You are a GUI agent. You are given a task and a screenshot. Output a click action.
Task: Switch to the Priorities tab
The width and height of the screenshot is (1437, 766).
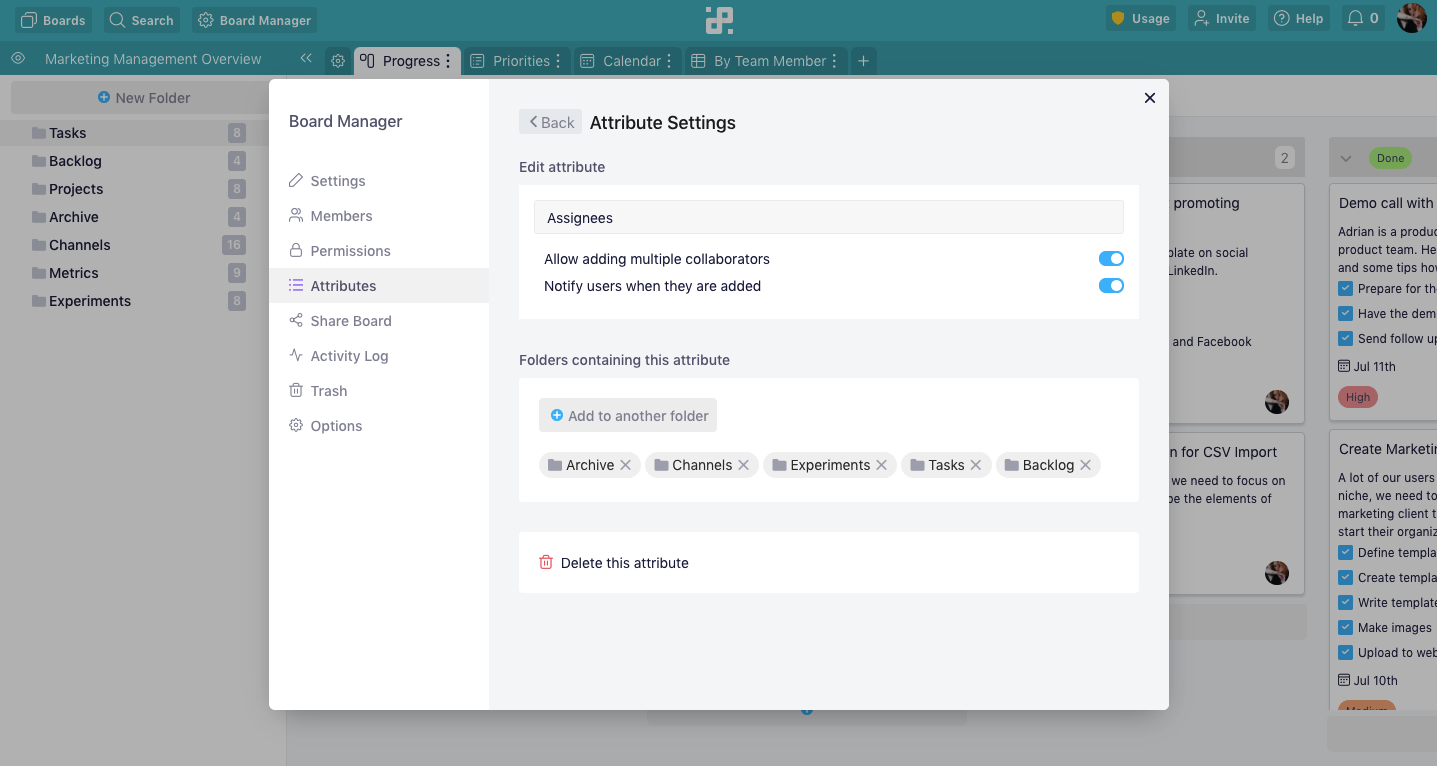[x=511, y=61]
